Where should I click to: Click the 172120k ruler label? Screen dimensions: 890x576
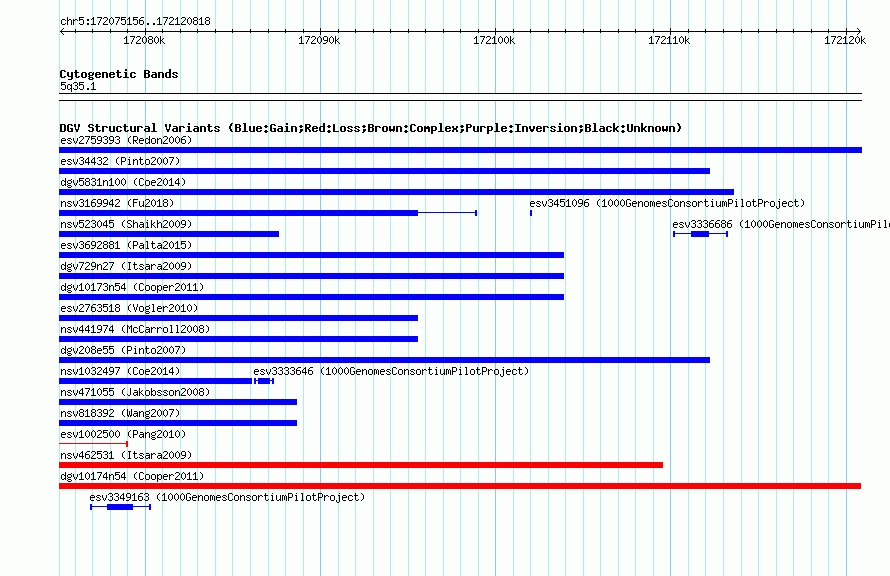point(845,40)
